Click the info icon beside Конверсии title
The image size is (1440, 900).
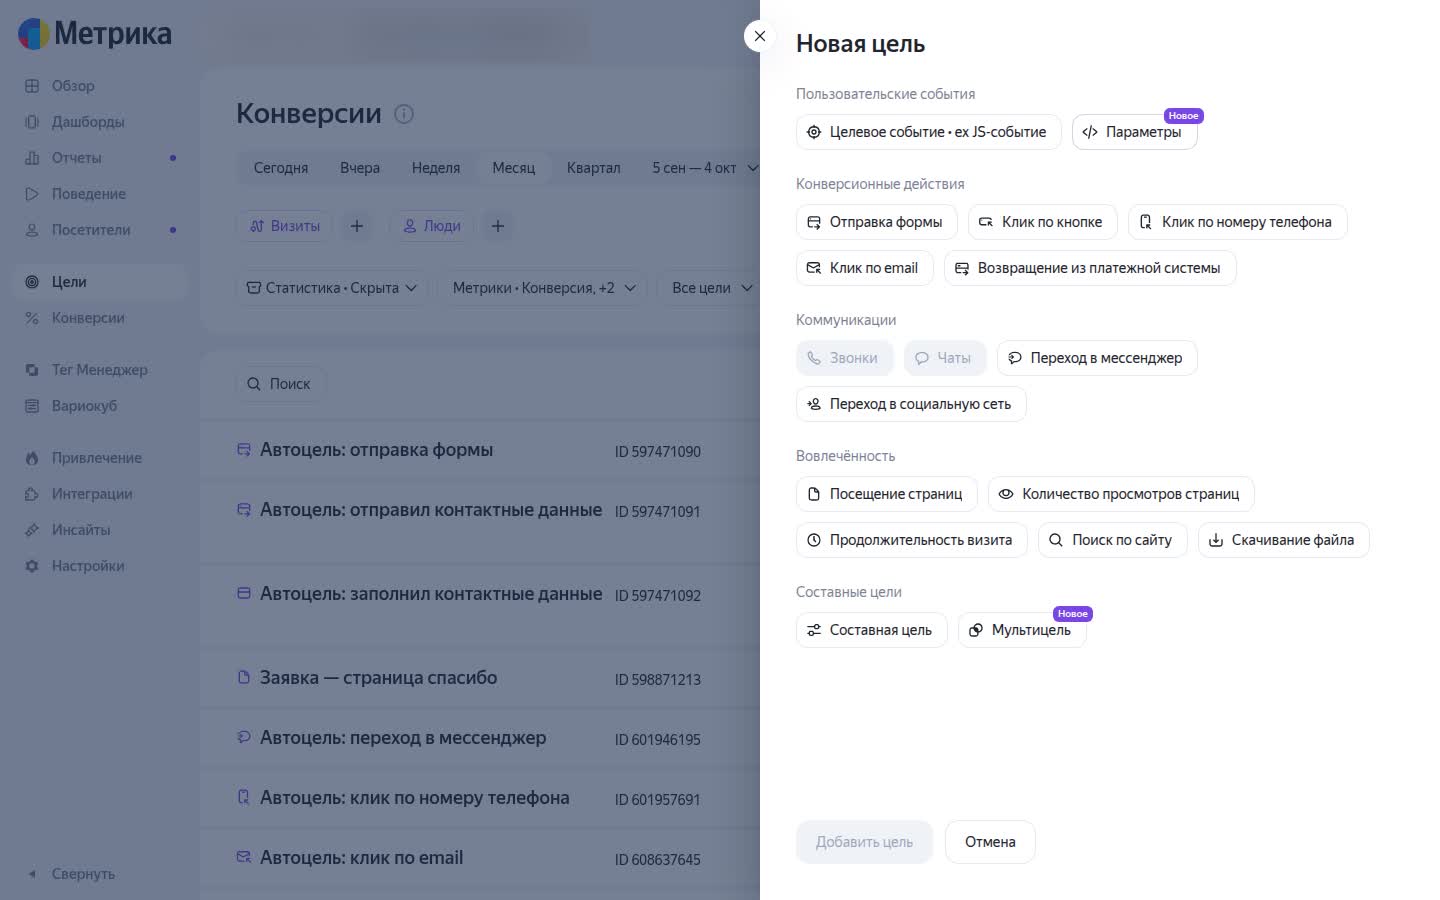(x=404, y=114)
